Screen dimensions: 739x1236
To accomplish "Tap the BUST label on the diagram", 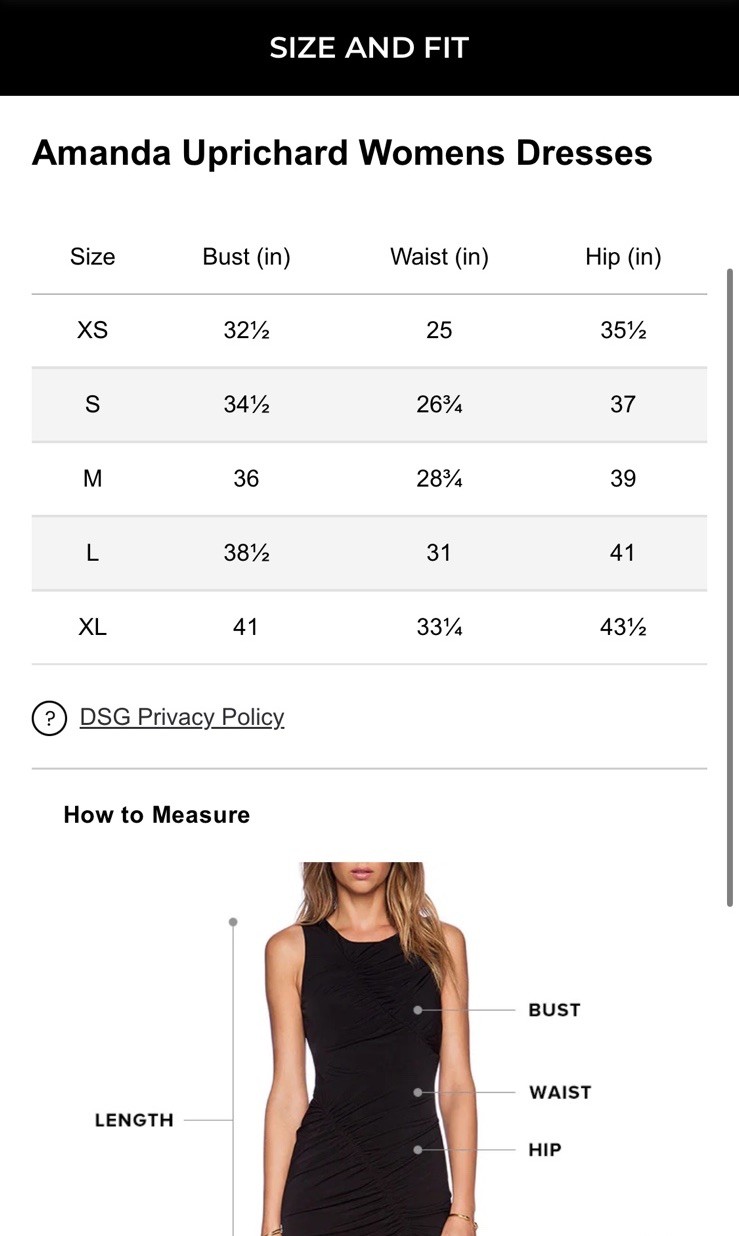I will coord(554,1010).
